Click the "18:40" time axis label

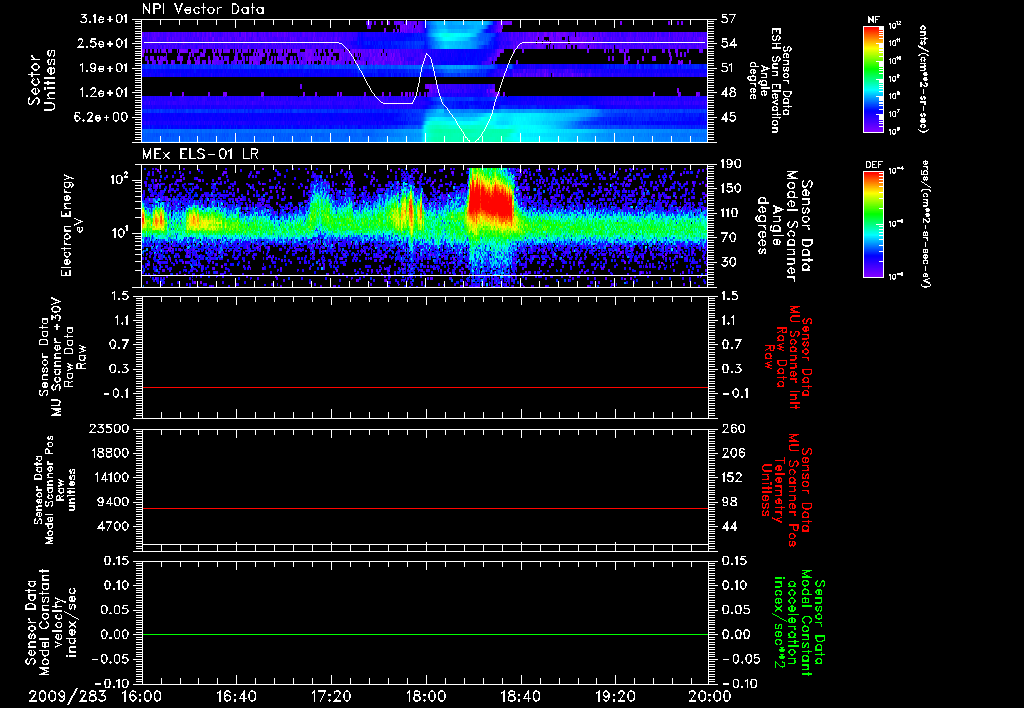[520, 696]
